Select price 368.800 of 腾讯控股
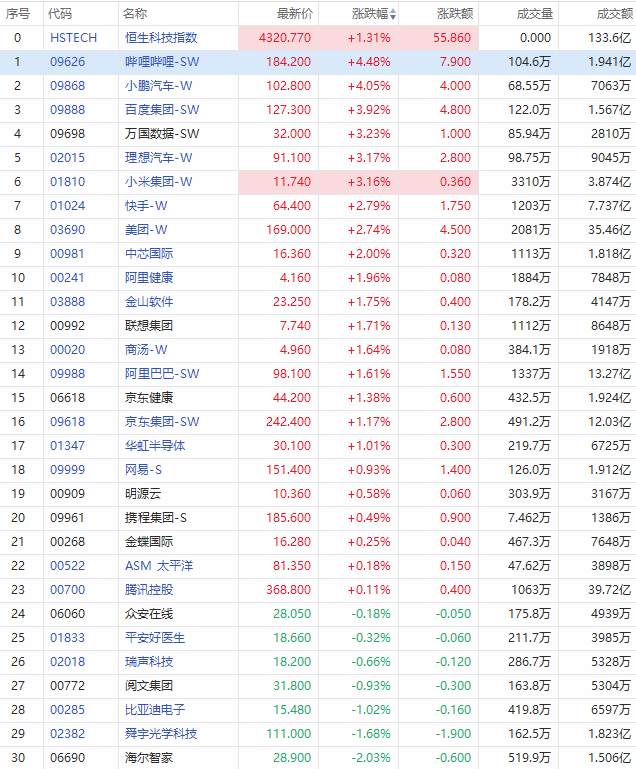This screenshot has width=636, height=769. [288, 590]
